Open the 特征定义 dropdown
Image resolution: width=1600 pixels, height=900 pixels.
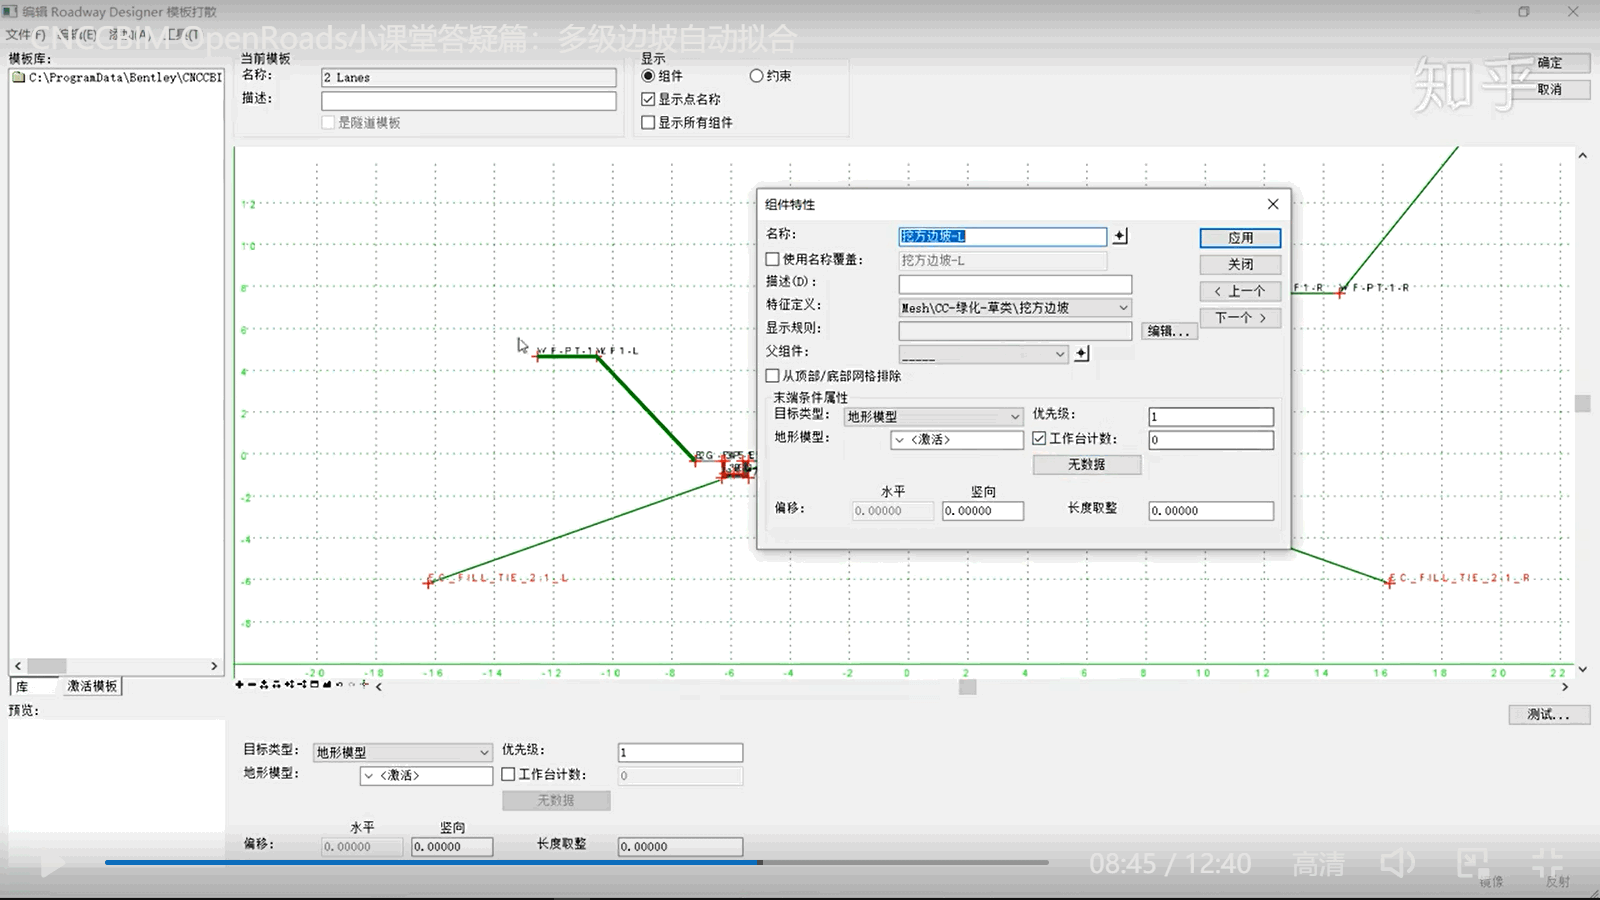point(1015,308)
